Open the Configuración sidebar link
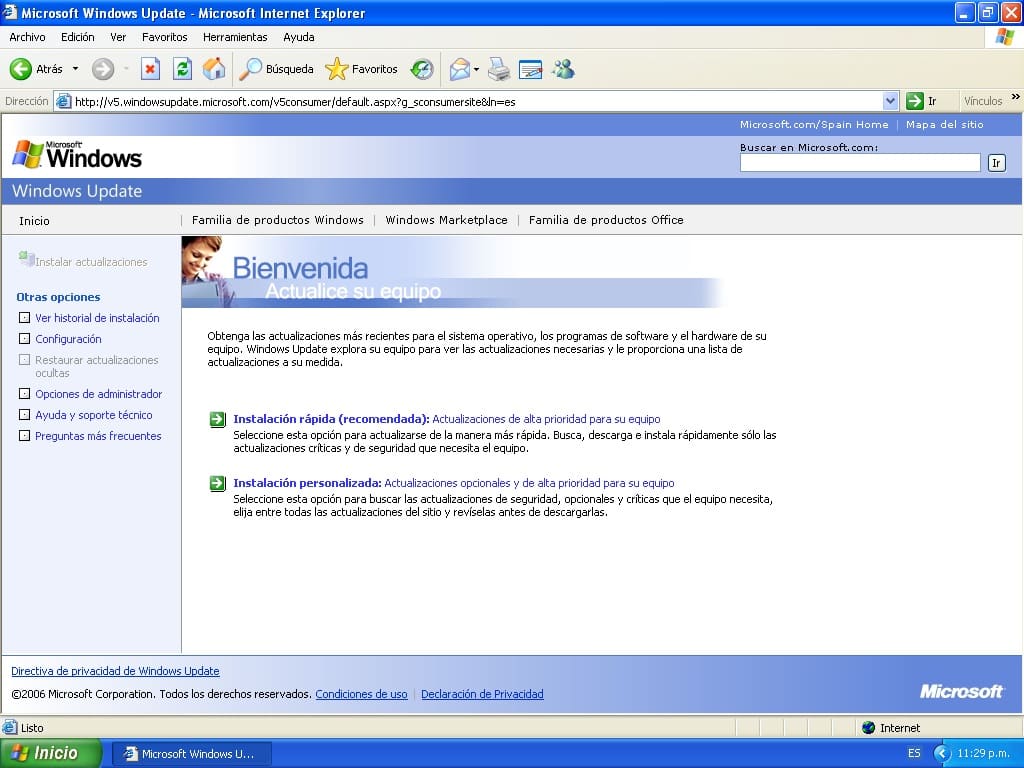 coord(69,339)
